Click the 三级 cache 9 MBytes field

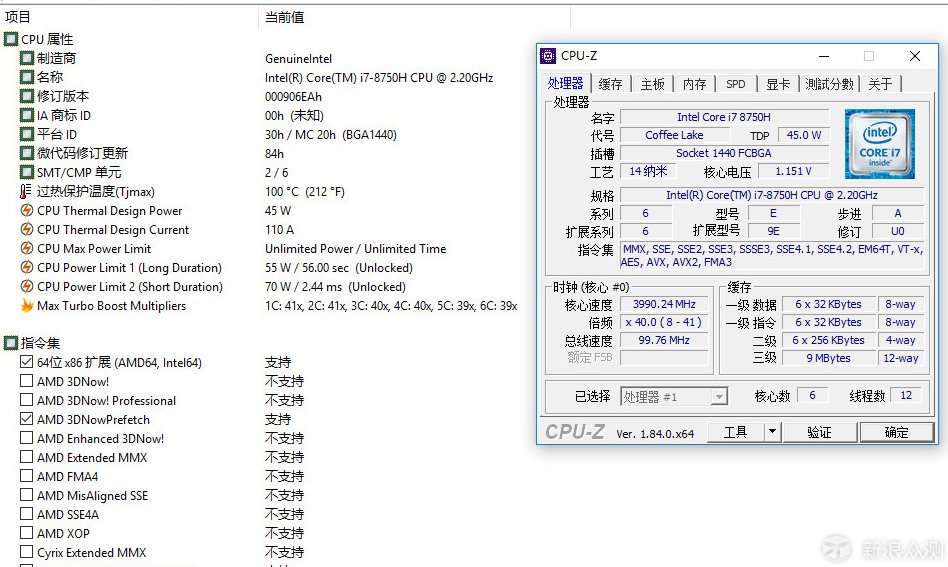click(x=828, y=358)
